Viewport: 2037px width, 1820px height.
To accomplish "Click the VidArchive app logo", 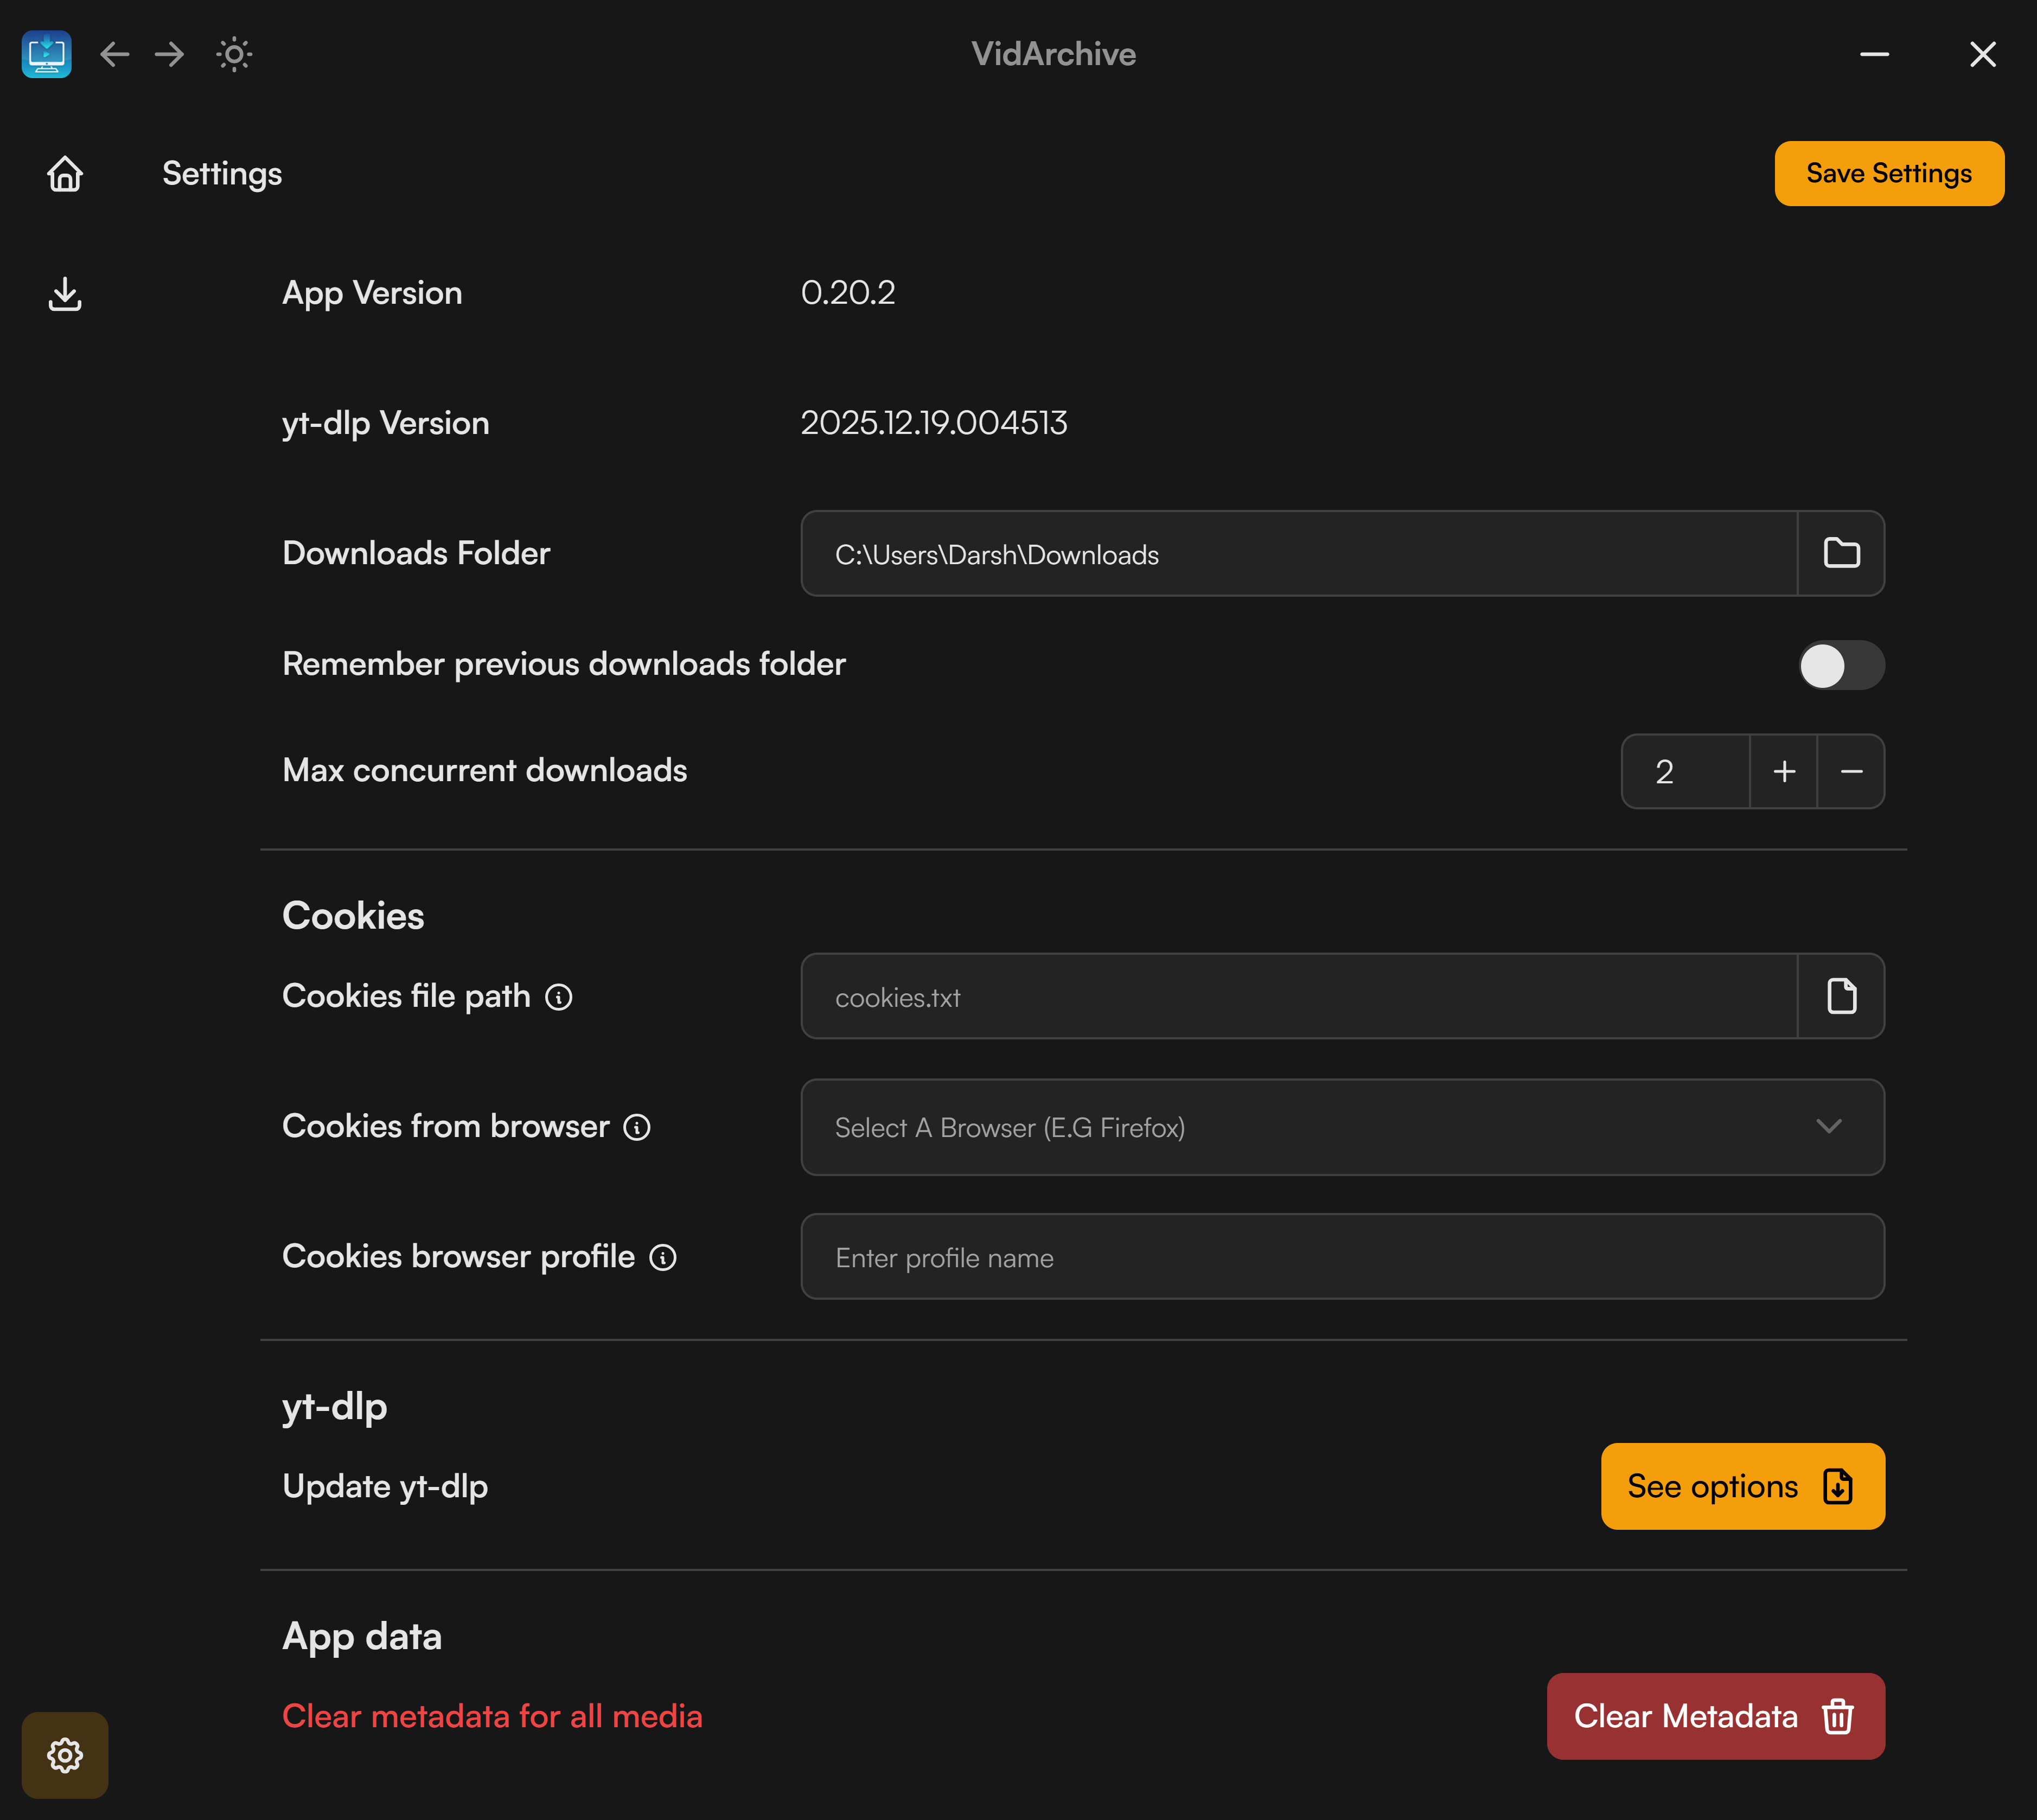I will [x=46, y=55].
